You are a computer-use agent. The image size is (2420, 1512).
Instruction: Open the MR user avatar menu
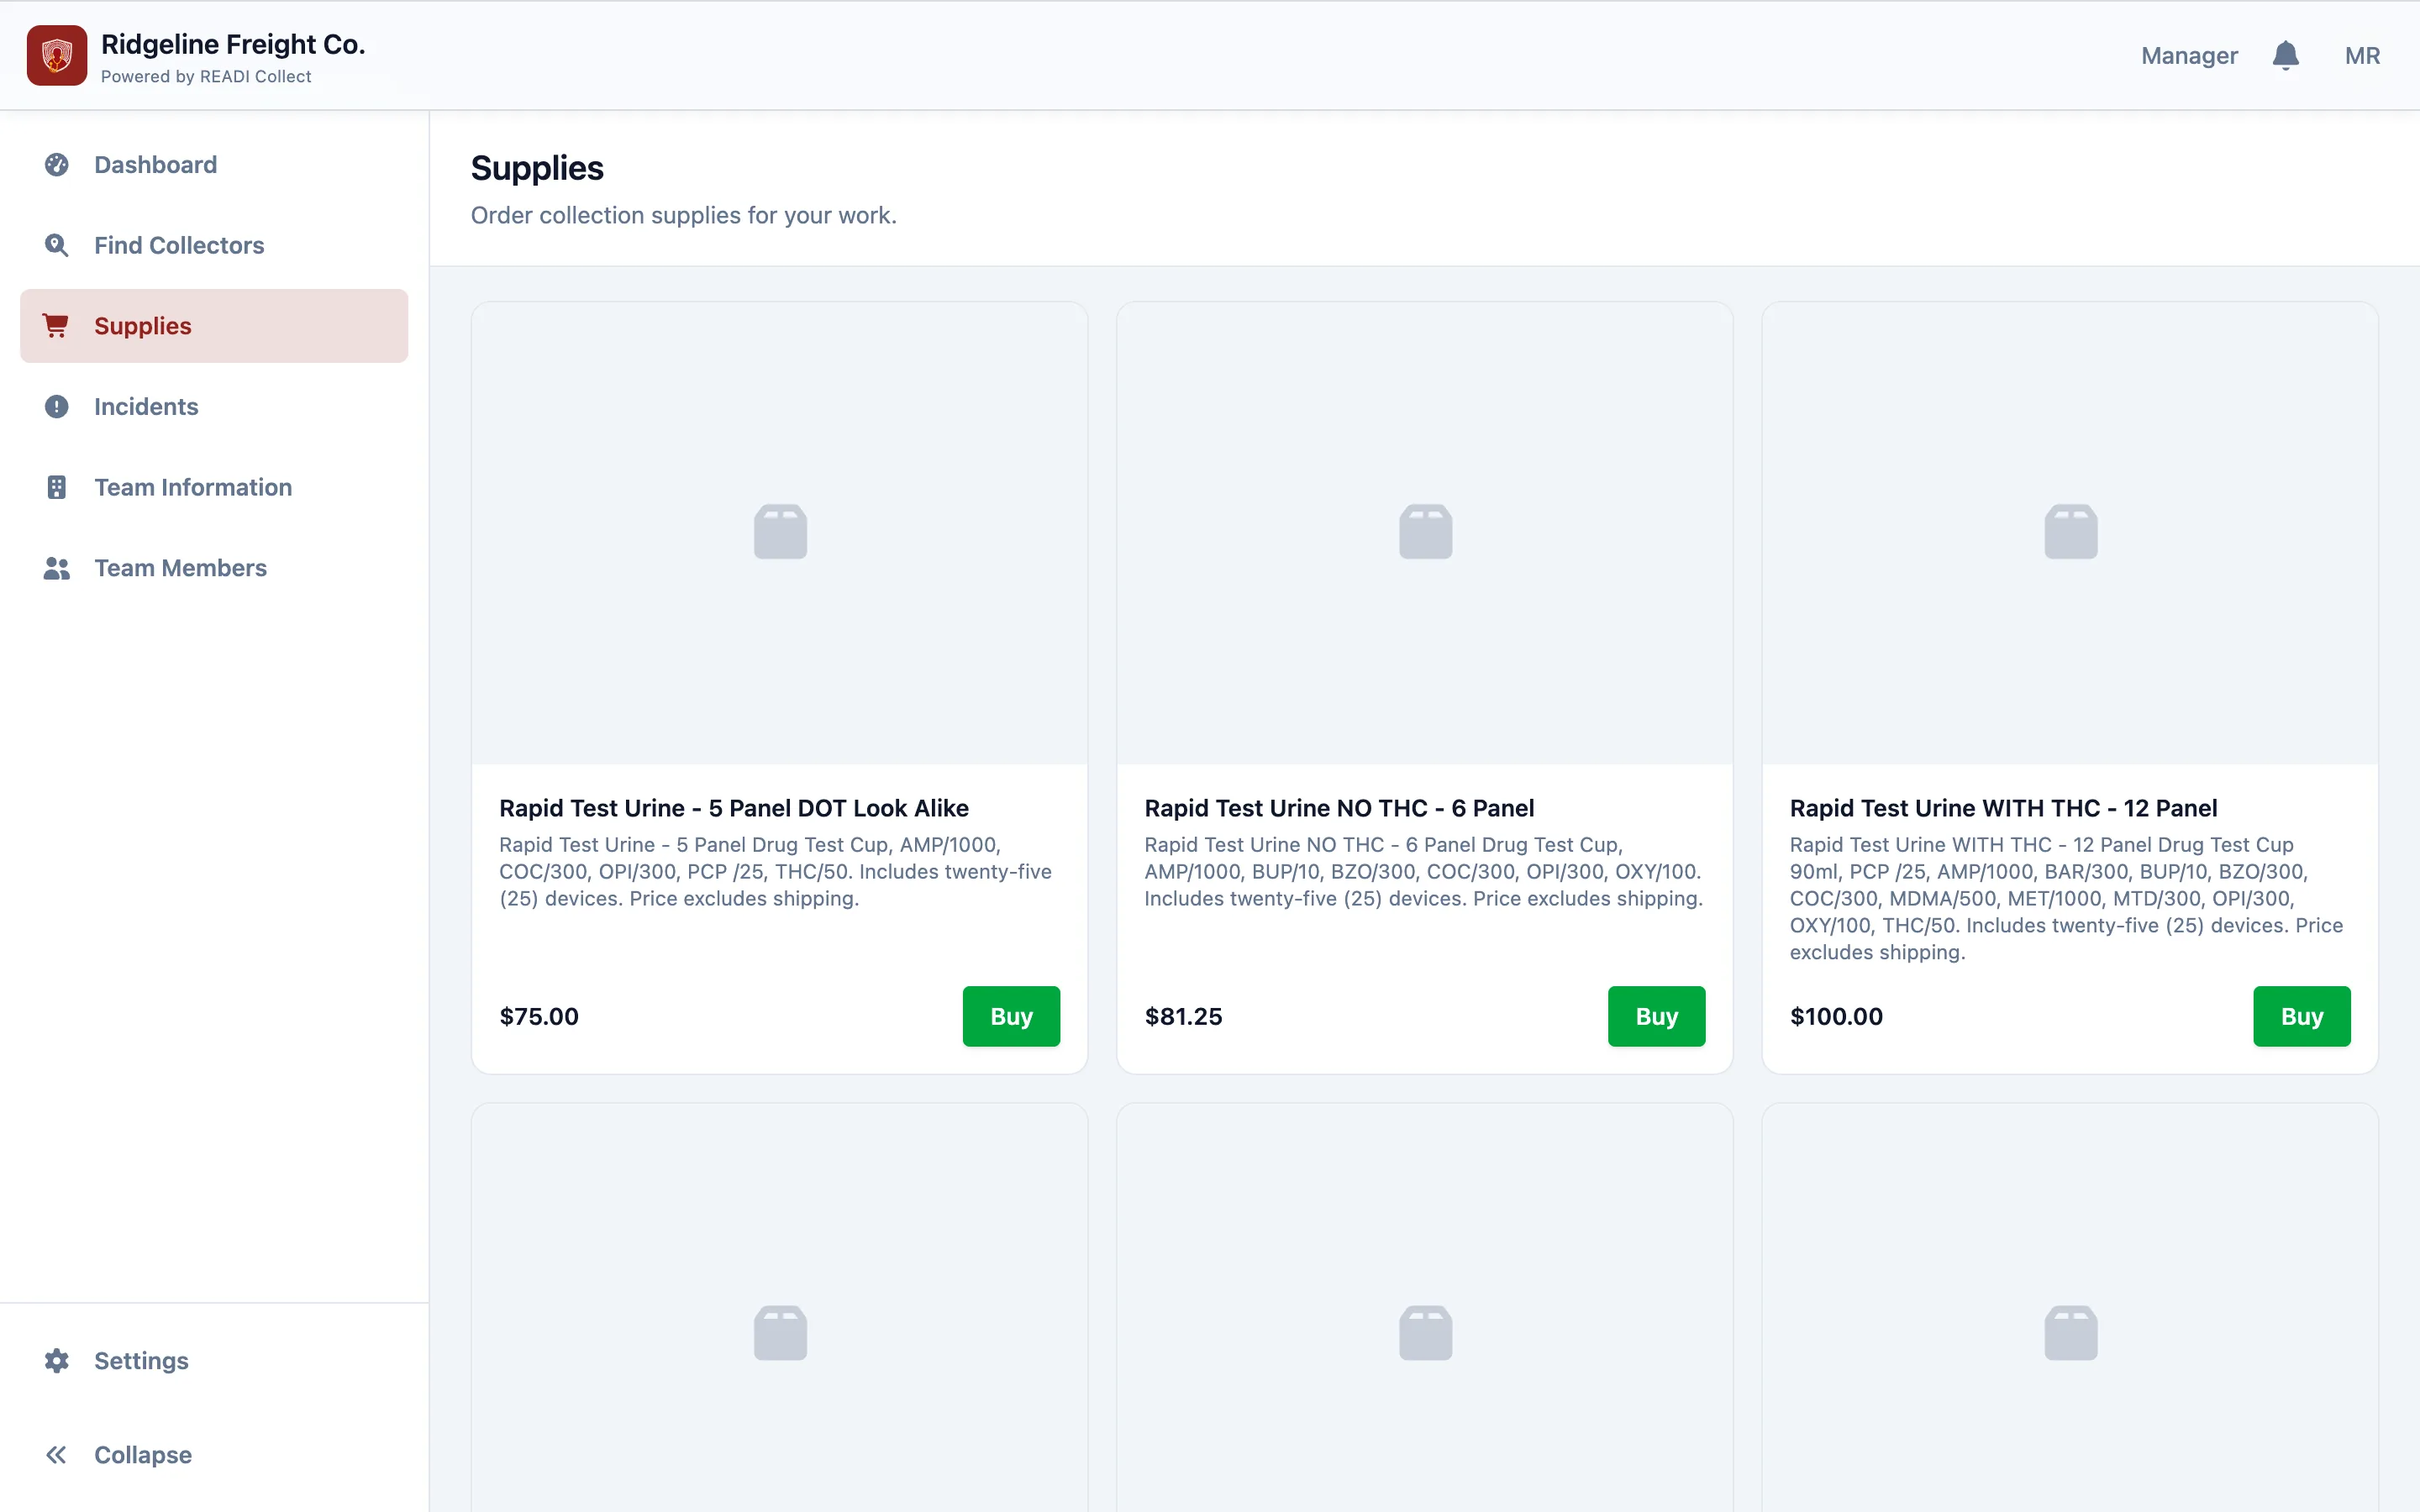click(x=2362, y=56)
